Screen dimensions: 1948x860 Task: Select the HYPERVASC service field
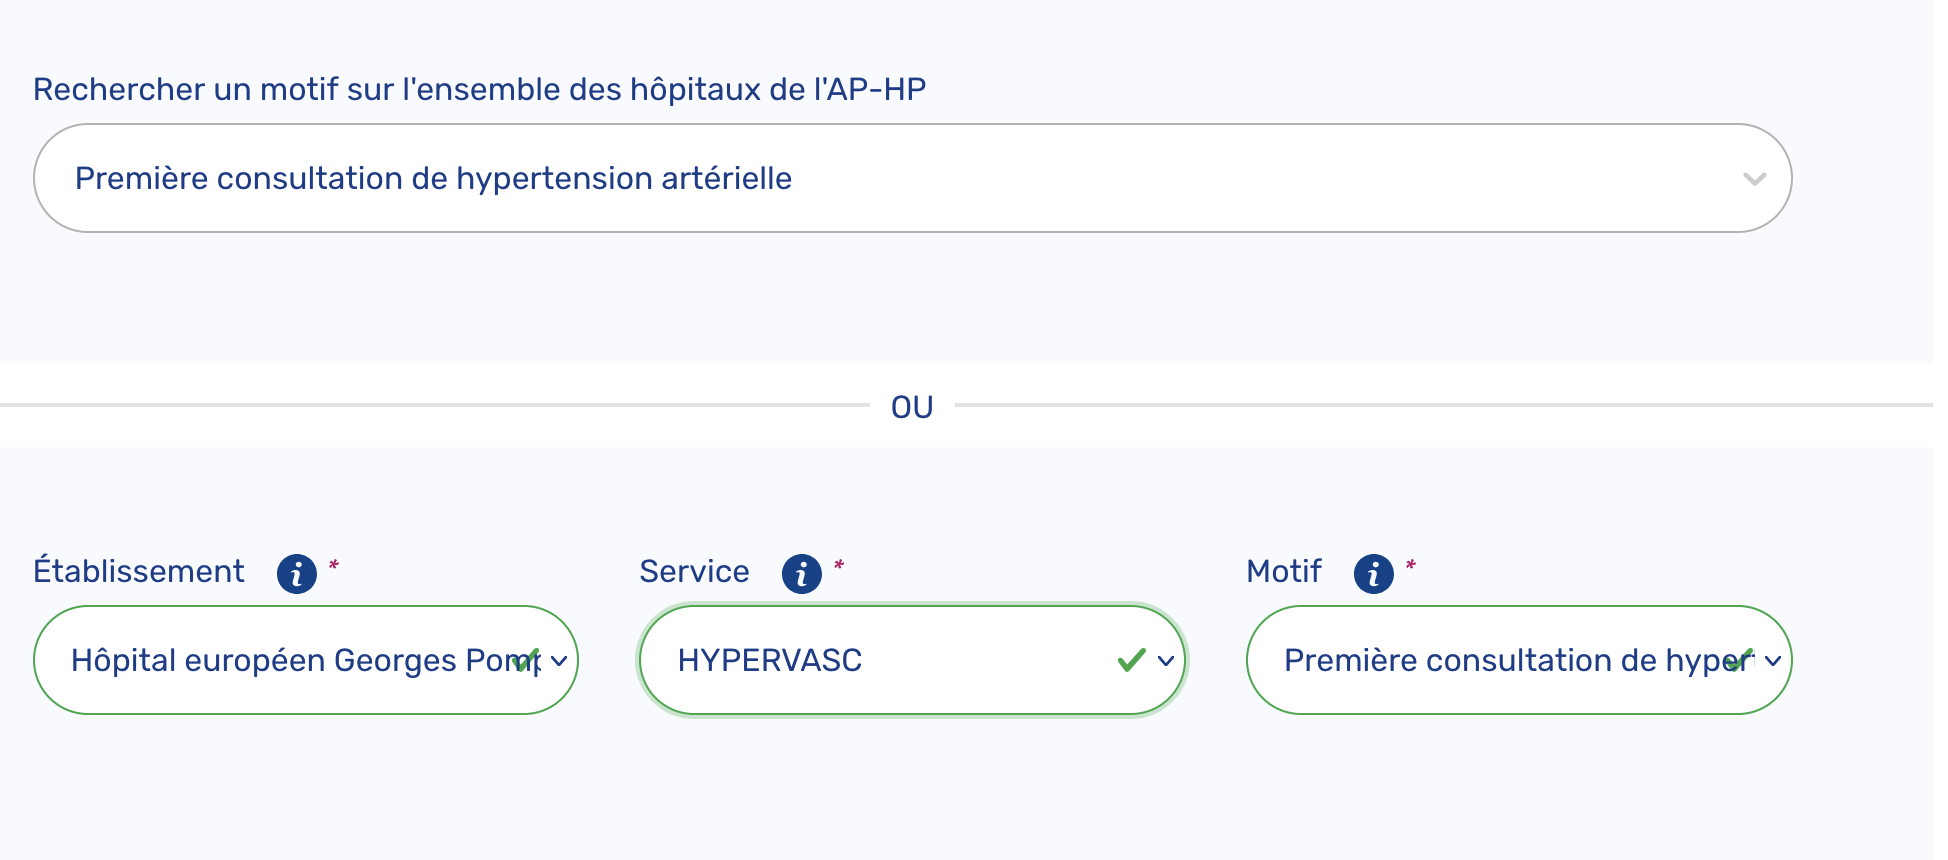click(x=912, y=660)
